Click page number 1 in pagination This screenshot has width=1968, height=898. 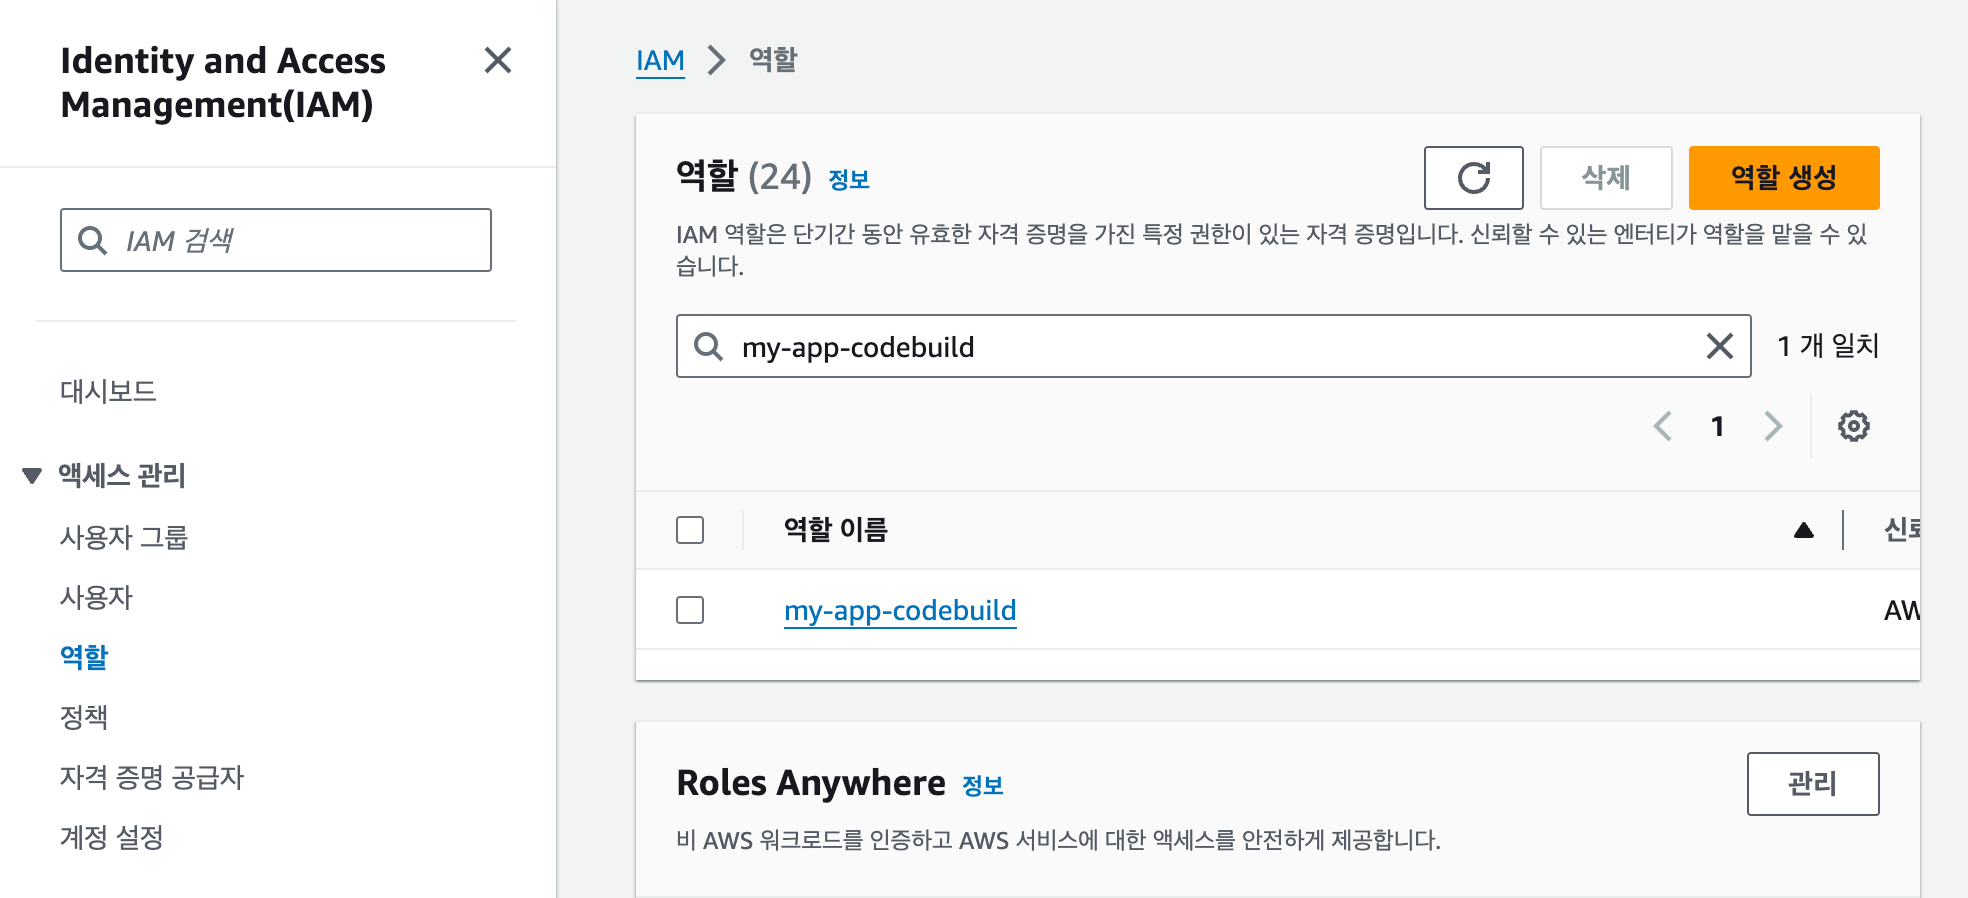coord(1717,426)
